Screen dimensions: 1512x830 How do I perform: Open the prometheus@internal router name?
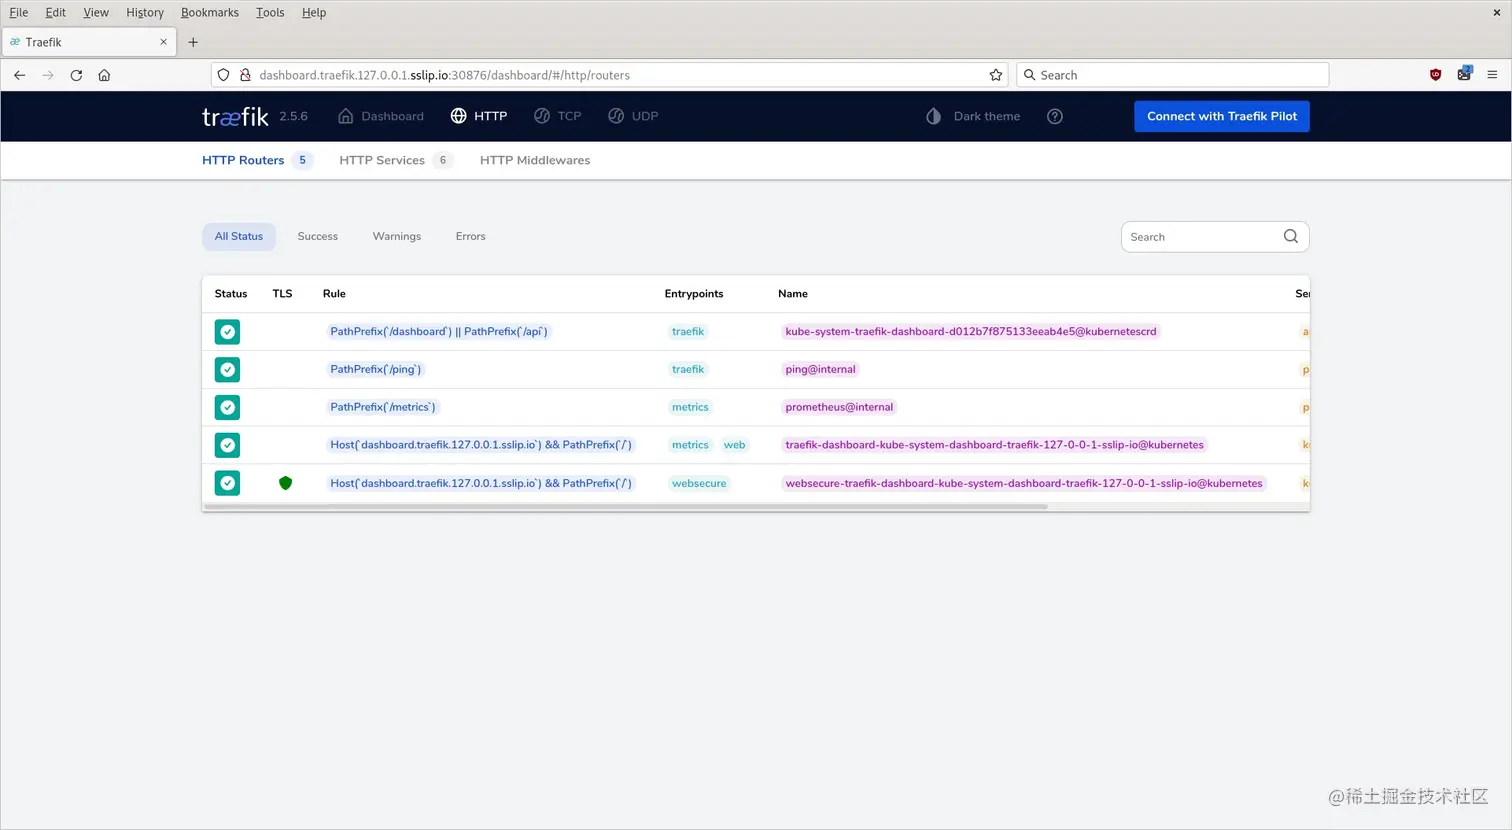click(x=839, y=407)
